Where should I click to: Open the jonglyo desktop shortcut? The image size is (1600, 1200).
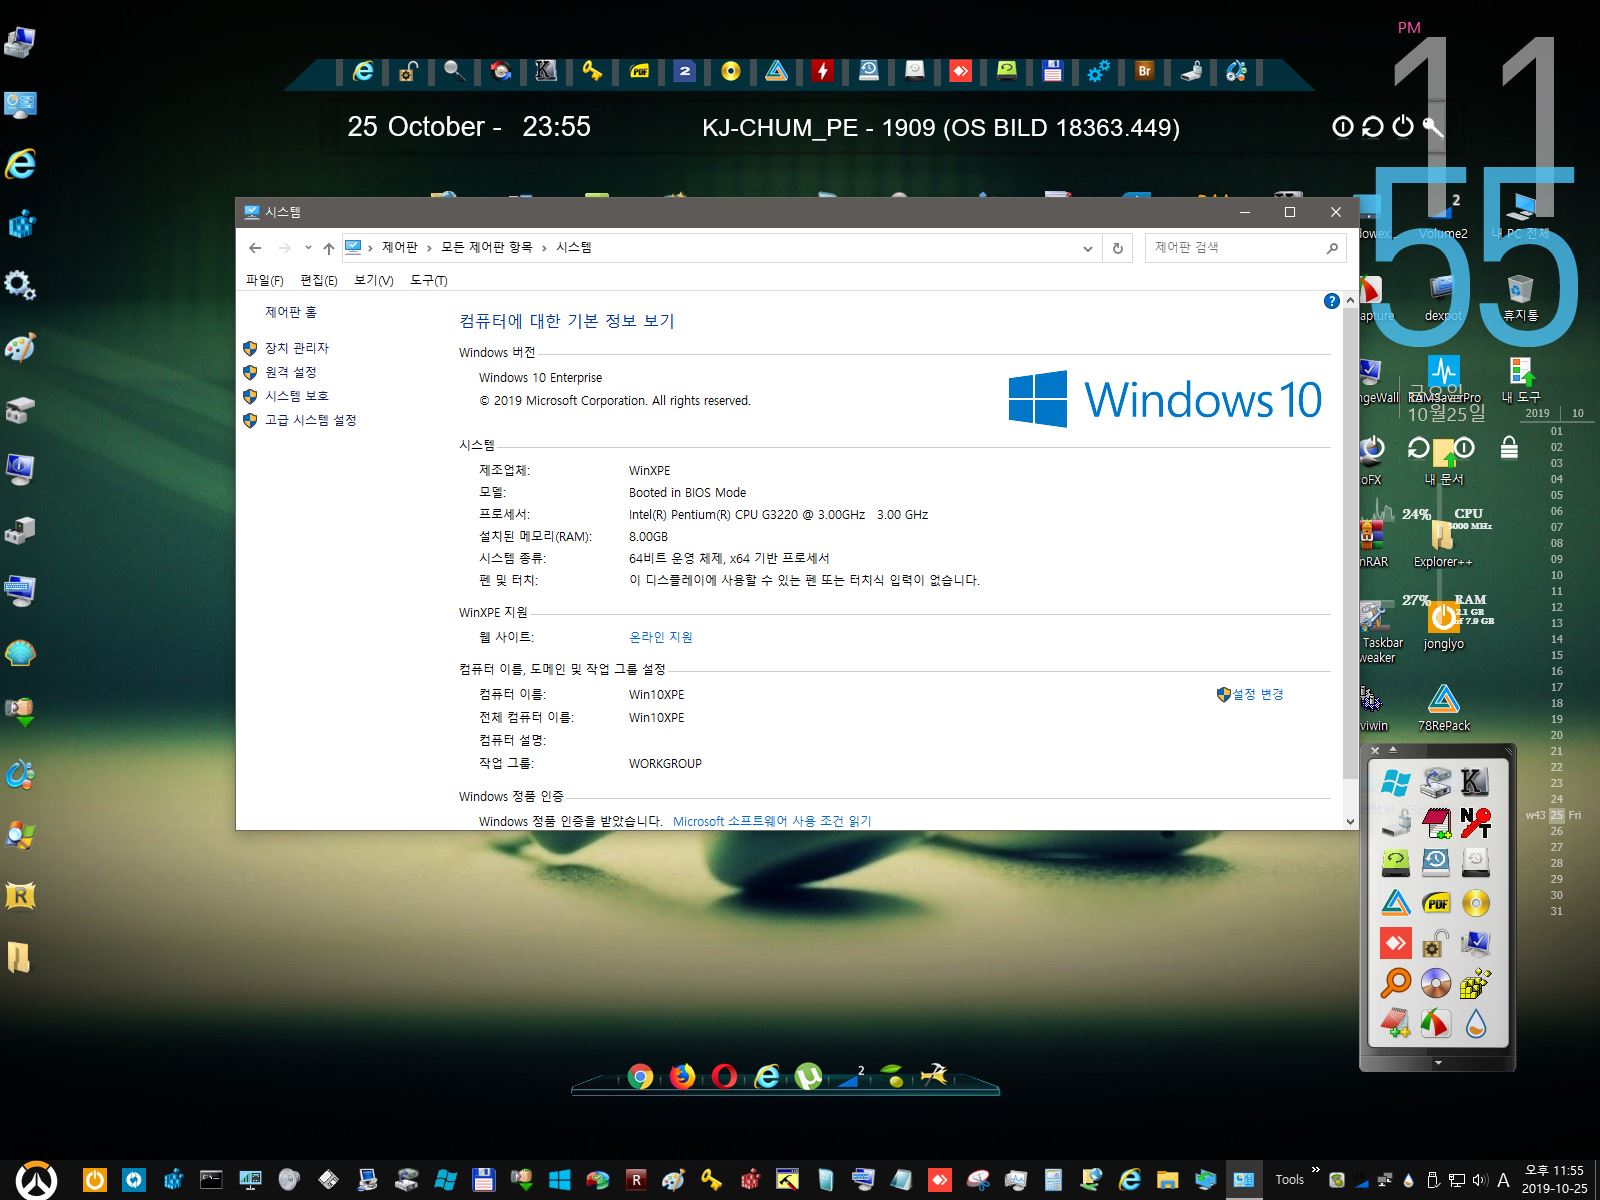[1444, 625]
